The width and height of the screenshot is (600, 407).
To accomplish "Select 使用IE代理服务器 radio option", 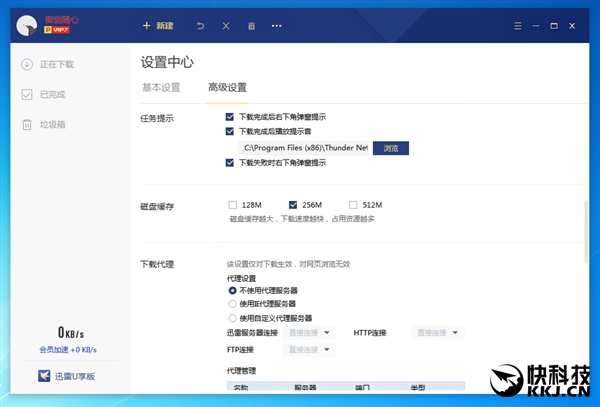I will (232, 304).
